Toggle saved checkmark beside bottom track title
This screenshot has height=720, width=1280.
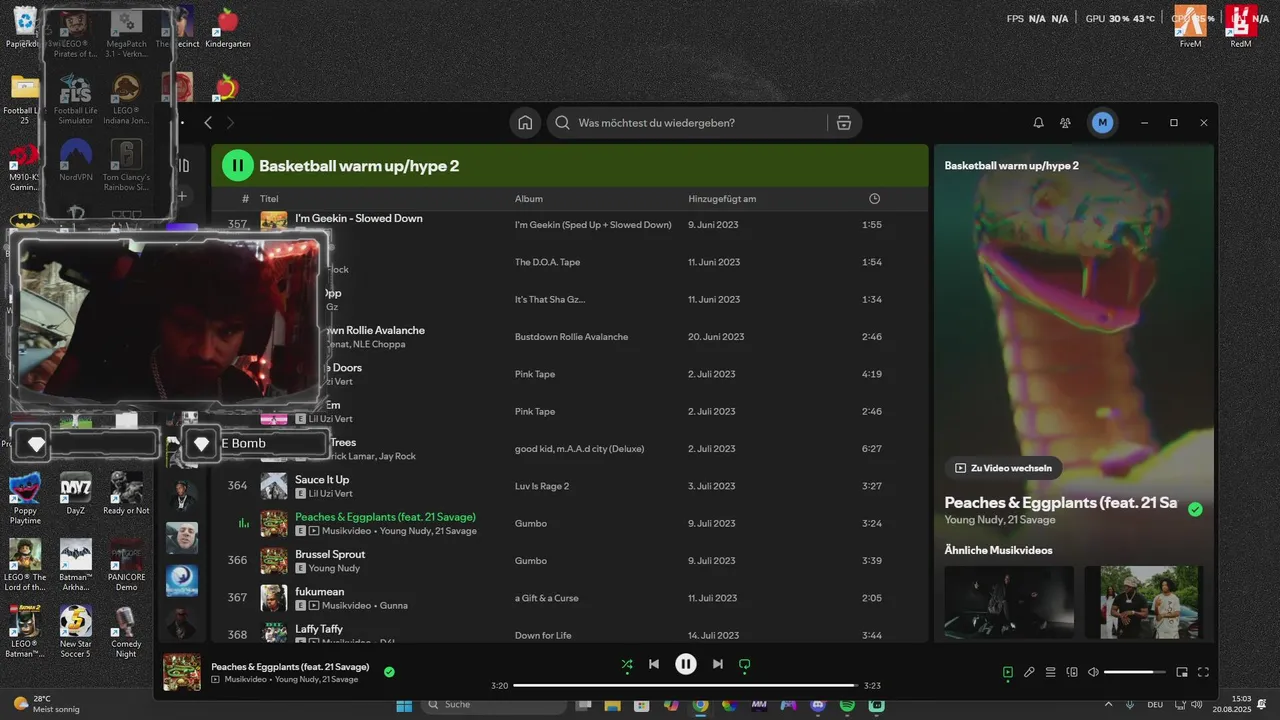(389, 672)
